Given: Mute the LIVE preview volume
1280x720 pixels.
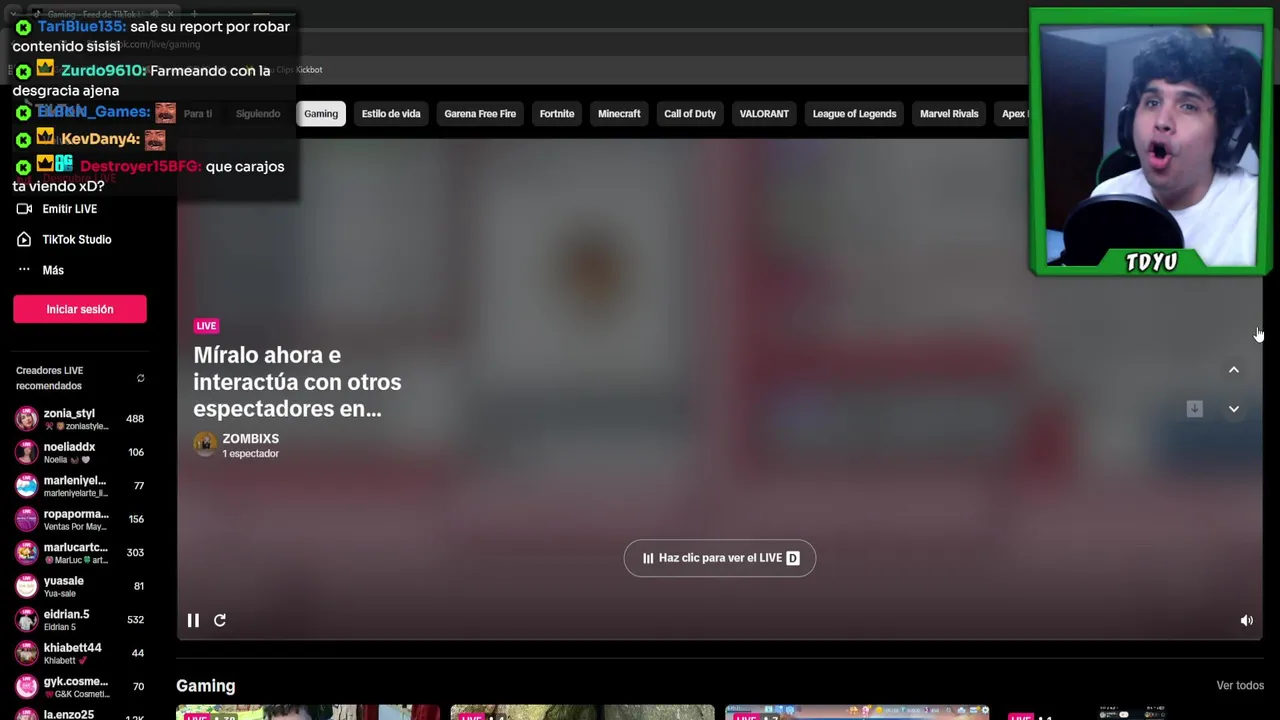Looking at the screenshot, I should pyautogui.click(x=1246, y=621).
